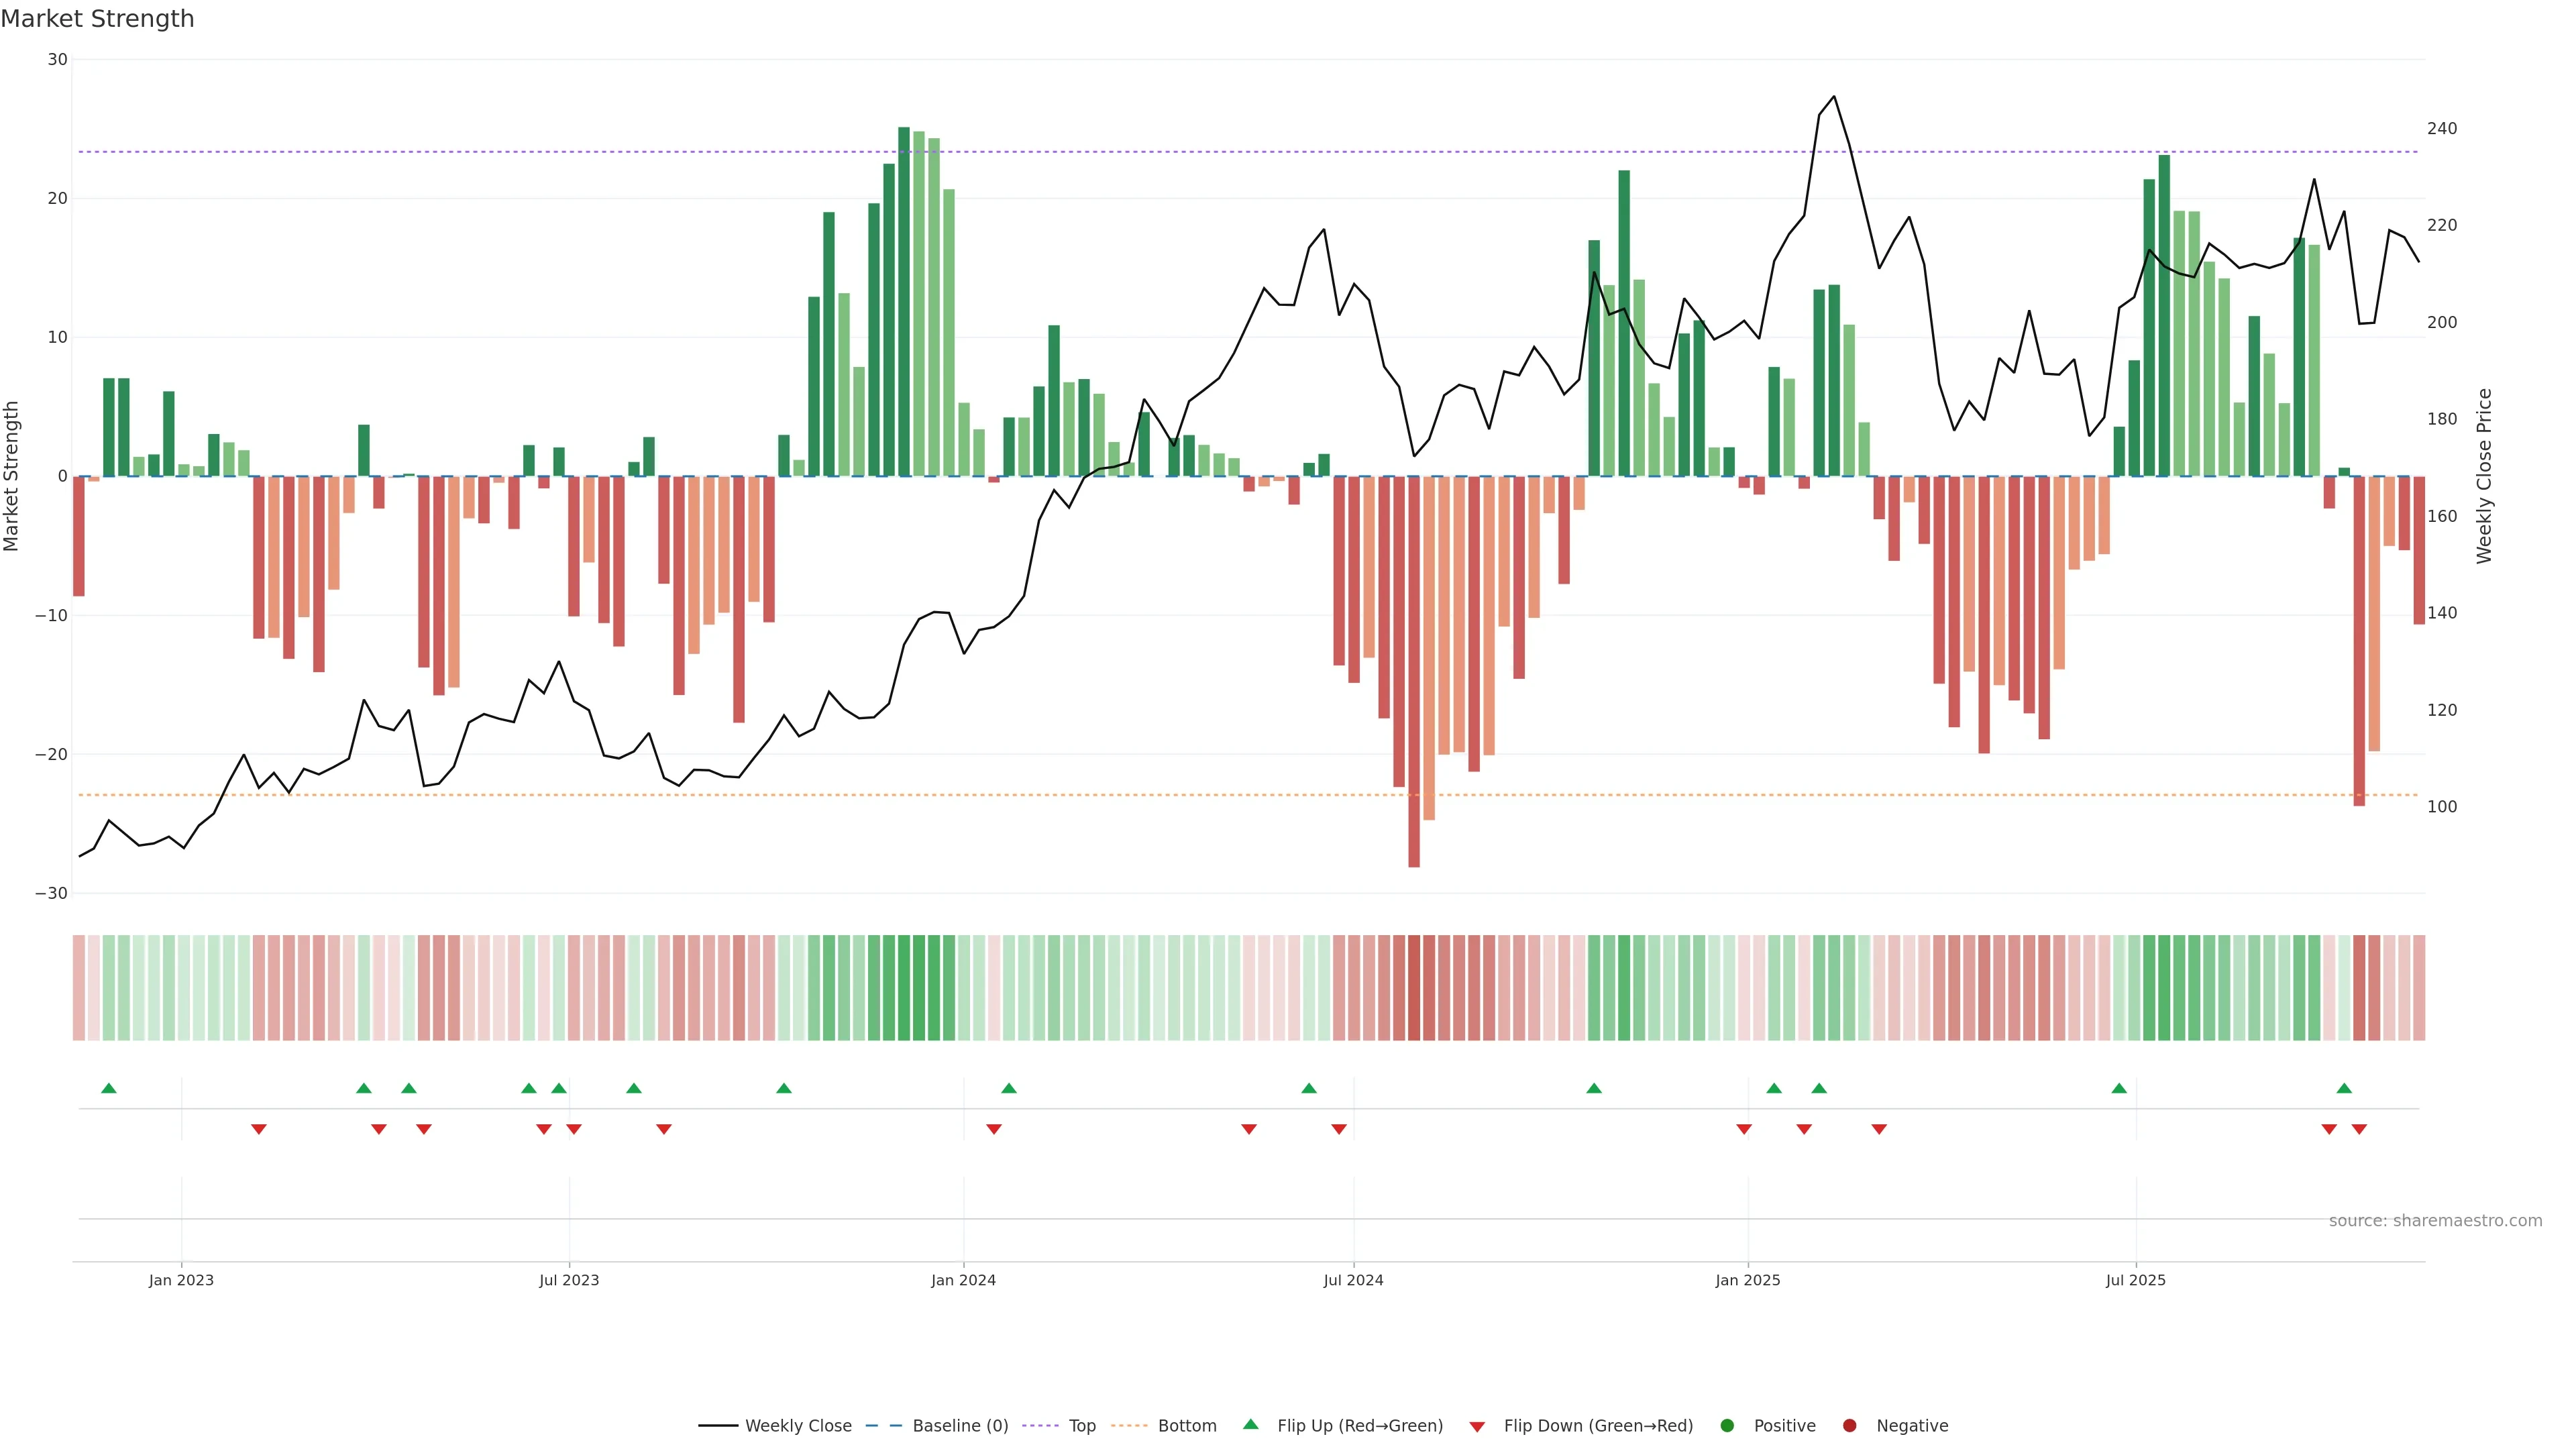Click the Flip Down red triangle legend icon

click(1477, 1427)
